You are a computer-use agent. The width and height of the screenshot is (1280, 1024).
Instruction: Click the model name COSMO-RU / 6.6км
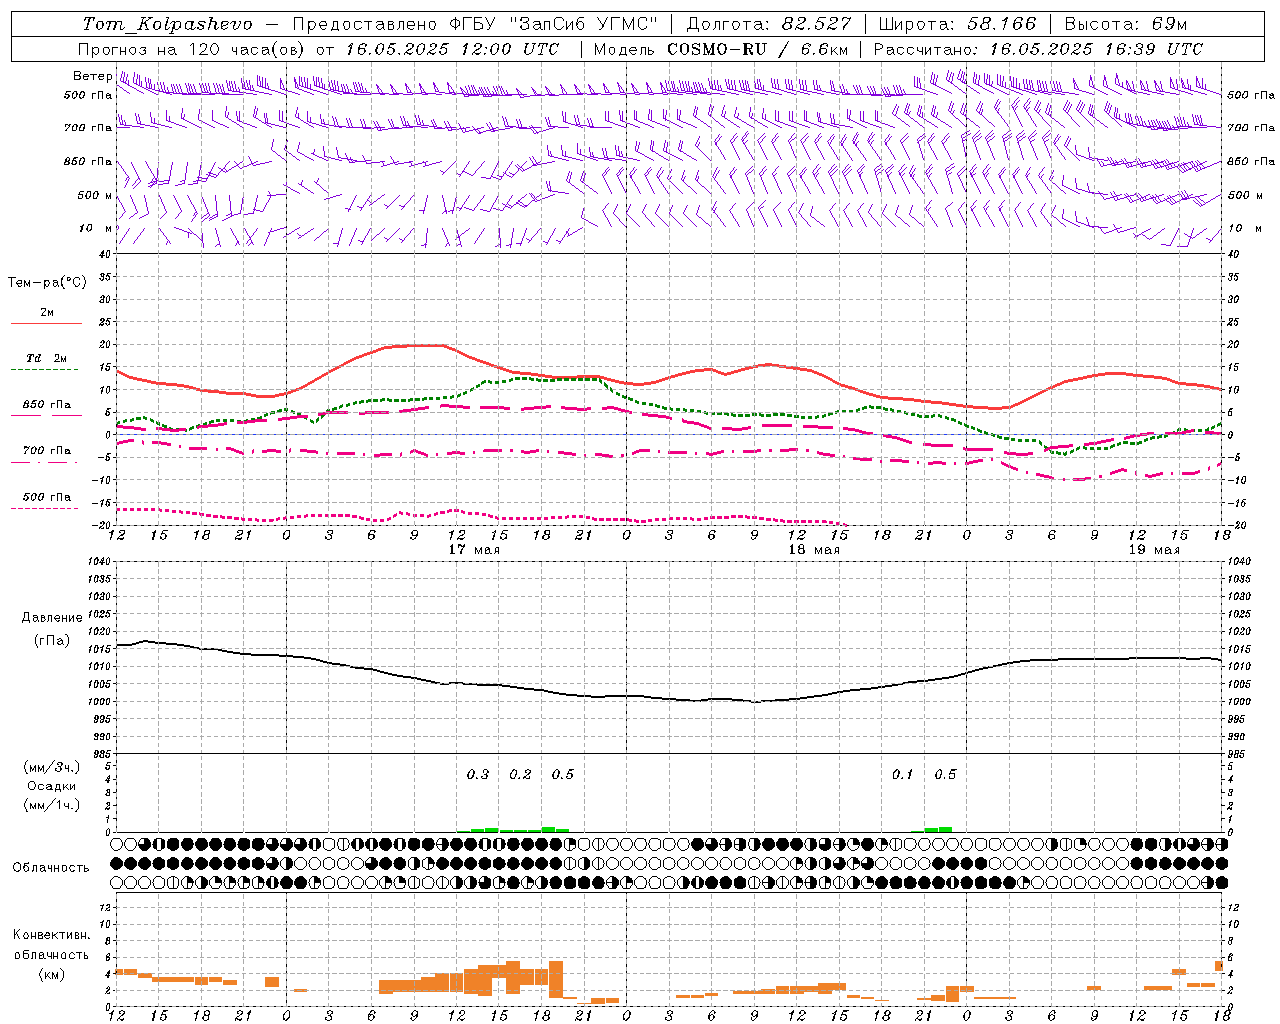coord(758,49)
